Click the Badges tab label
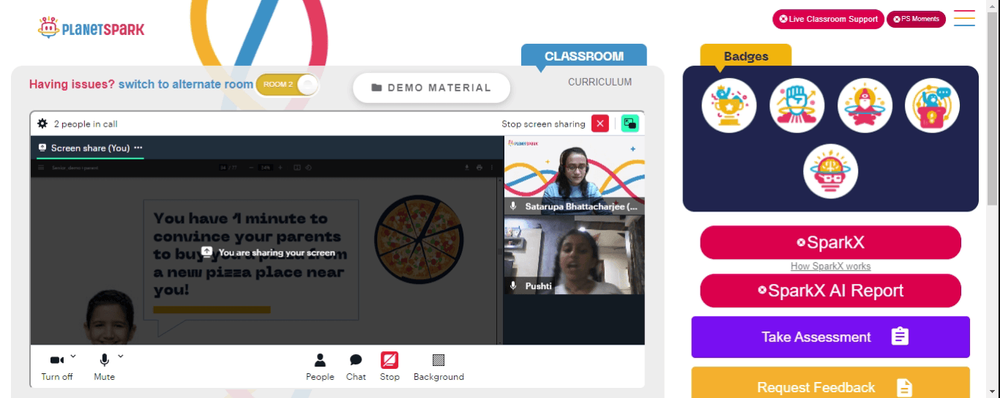Viewport: 1000px width, 398px height. tap(746, 56)
